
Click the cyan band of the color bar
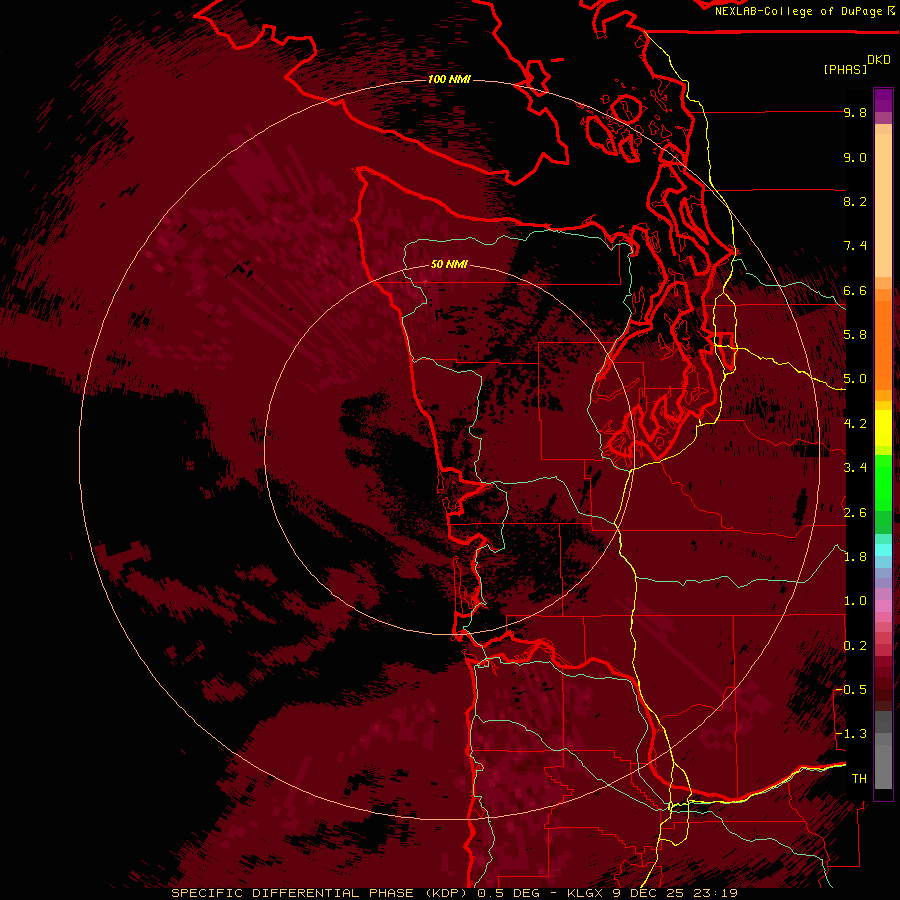[x=883, y=550]
